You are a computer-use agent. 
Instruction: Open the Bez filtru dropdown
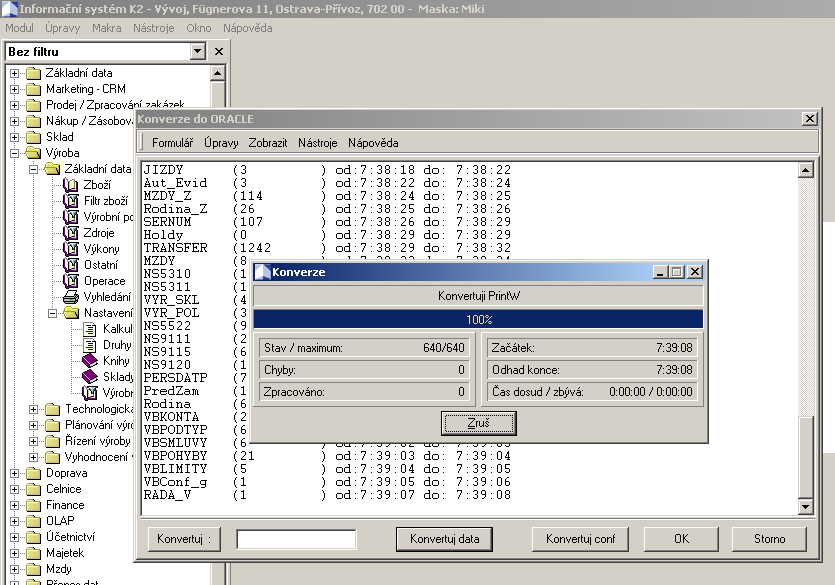click(x=198, y=52)
